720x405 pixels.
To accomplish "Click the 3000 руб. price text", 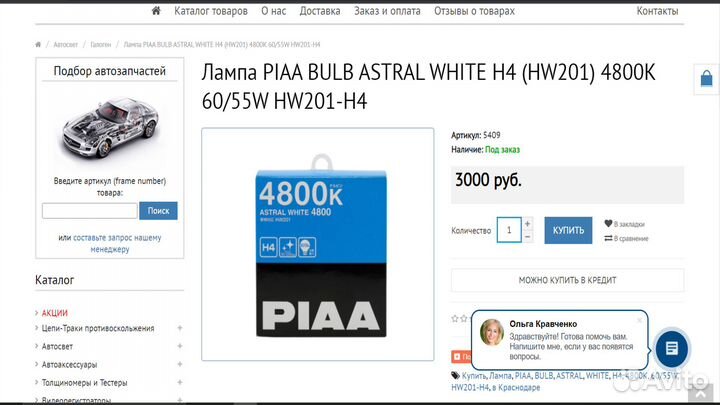I will pos(488,180).
